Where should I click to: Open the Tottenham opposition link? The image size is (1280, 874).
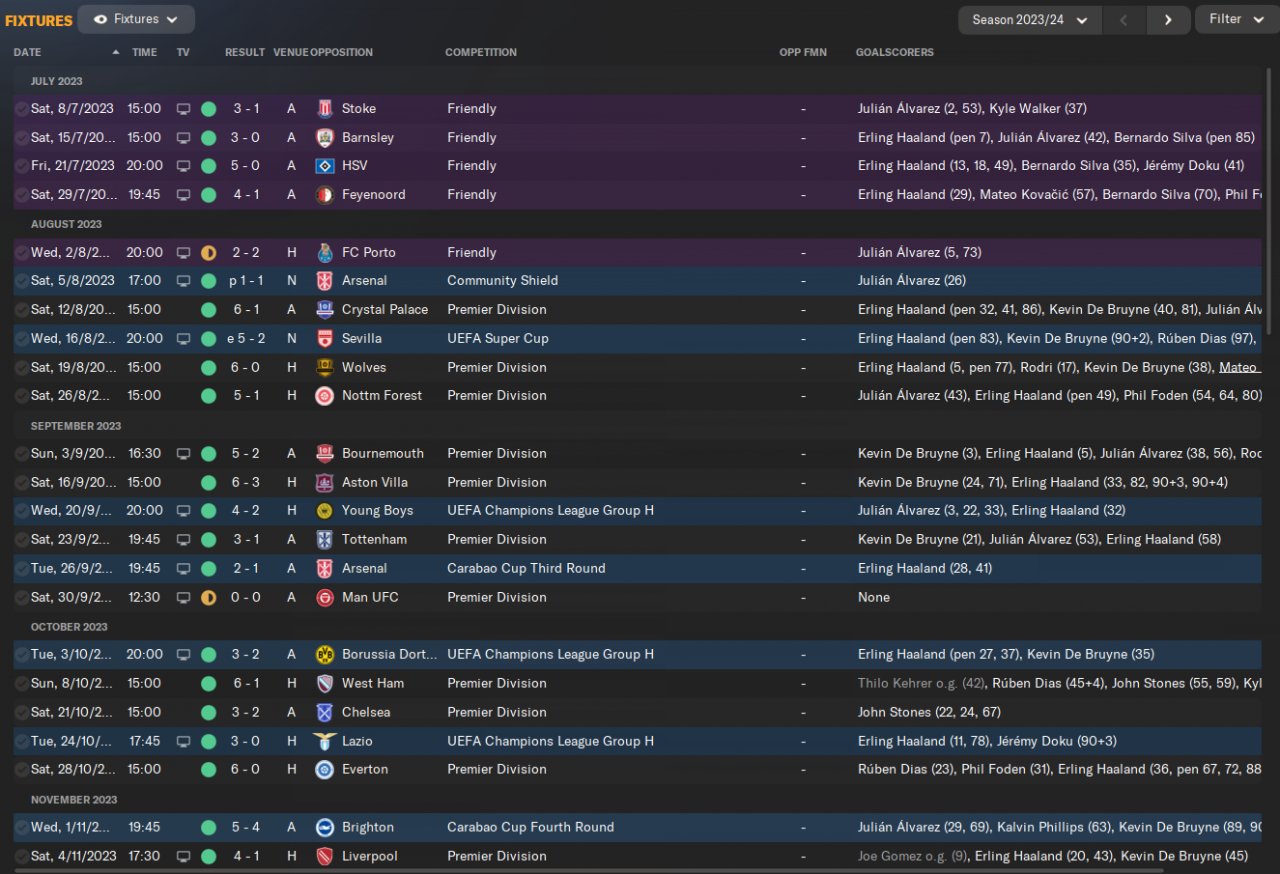tap(374, 540)
